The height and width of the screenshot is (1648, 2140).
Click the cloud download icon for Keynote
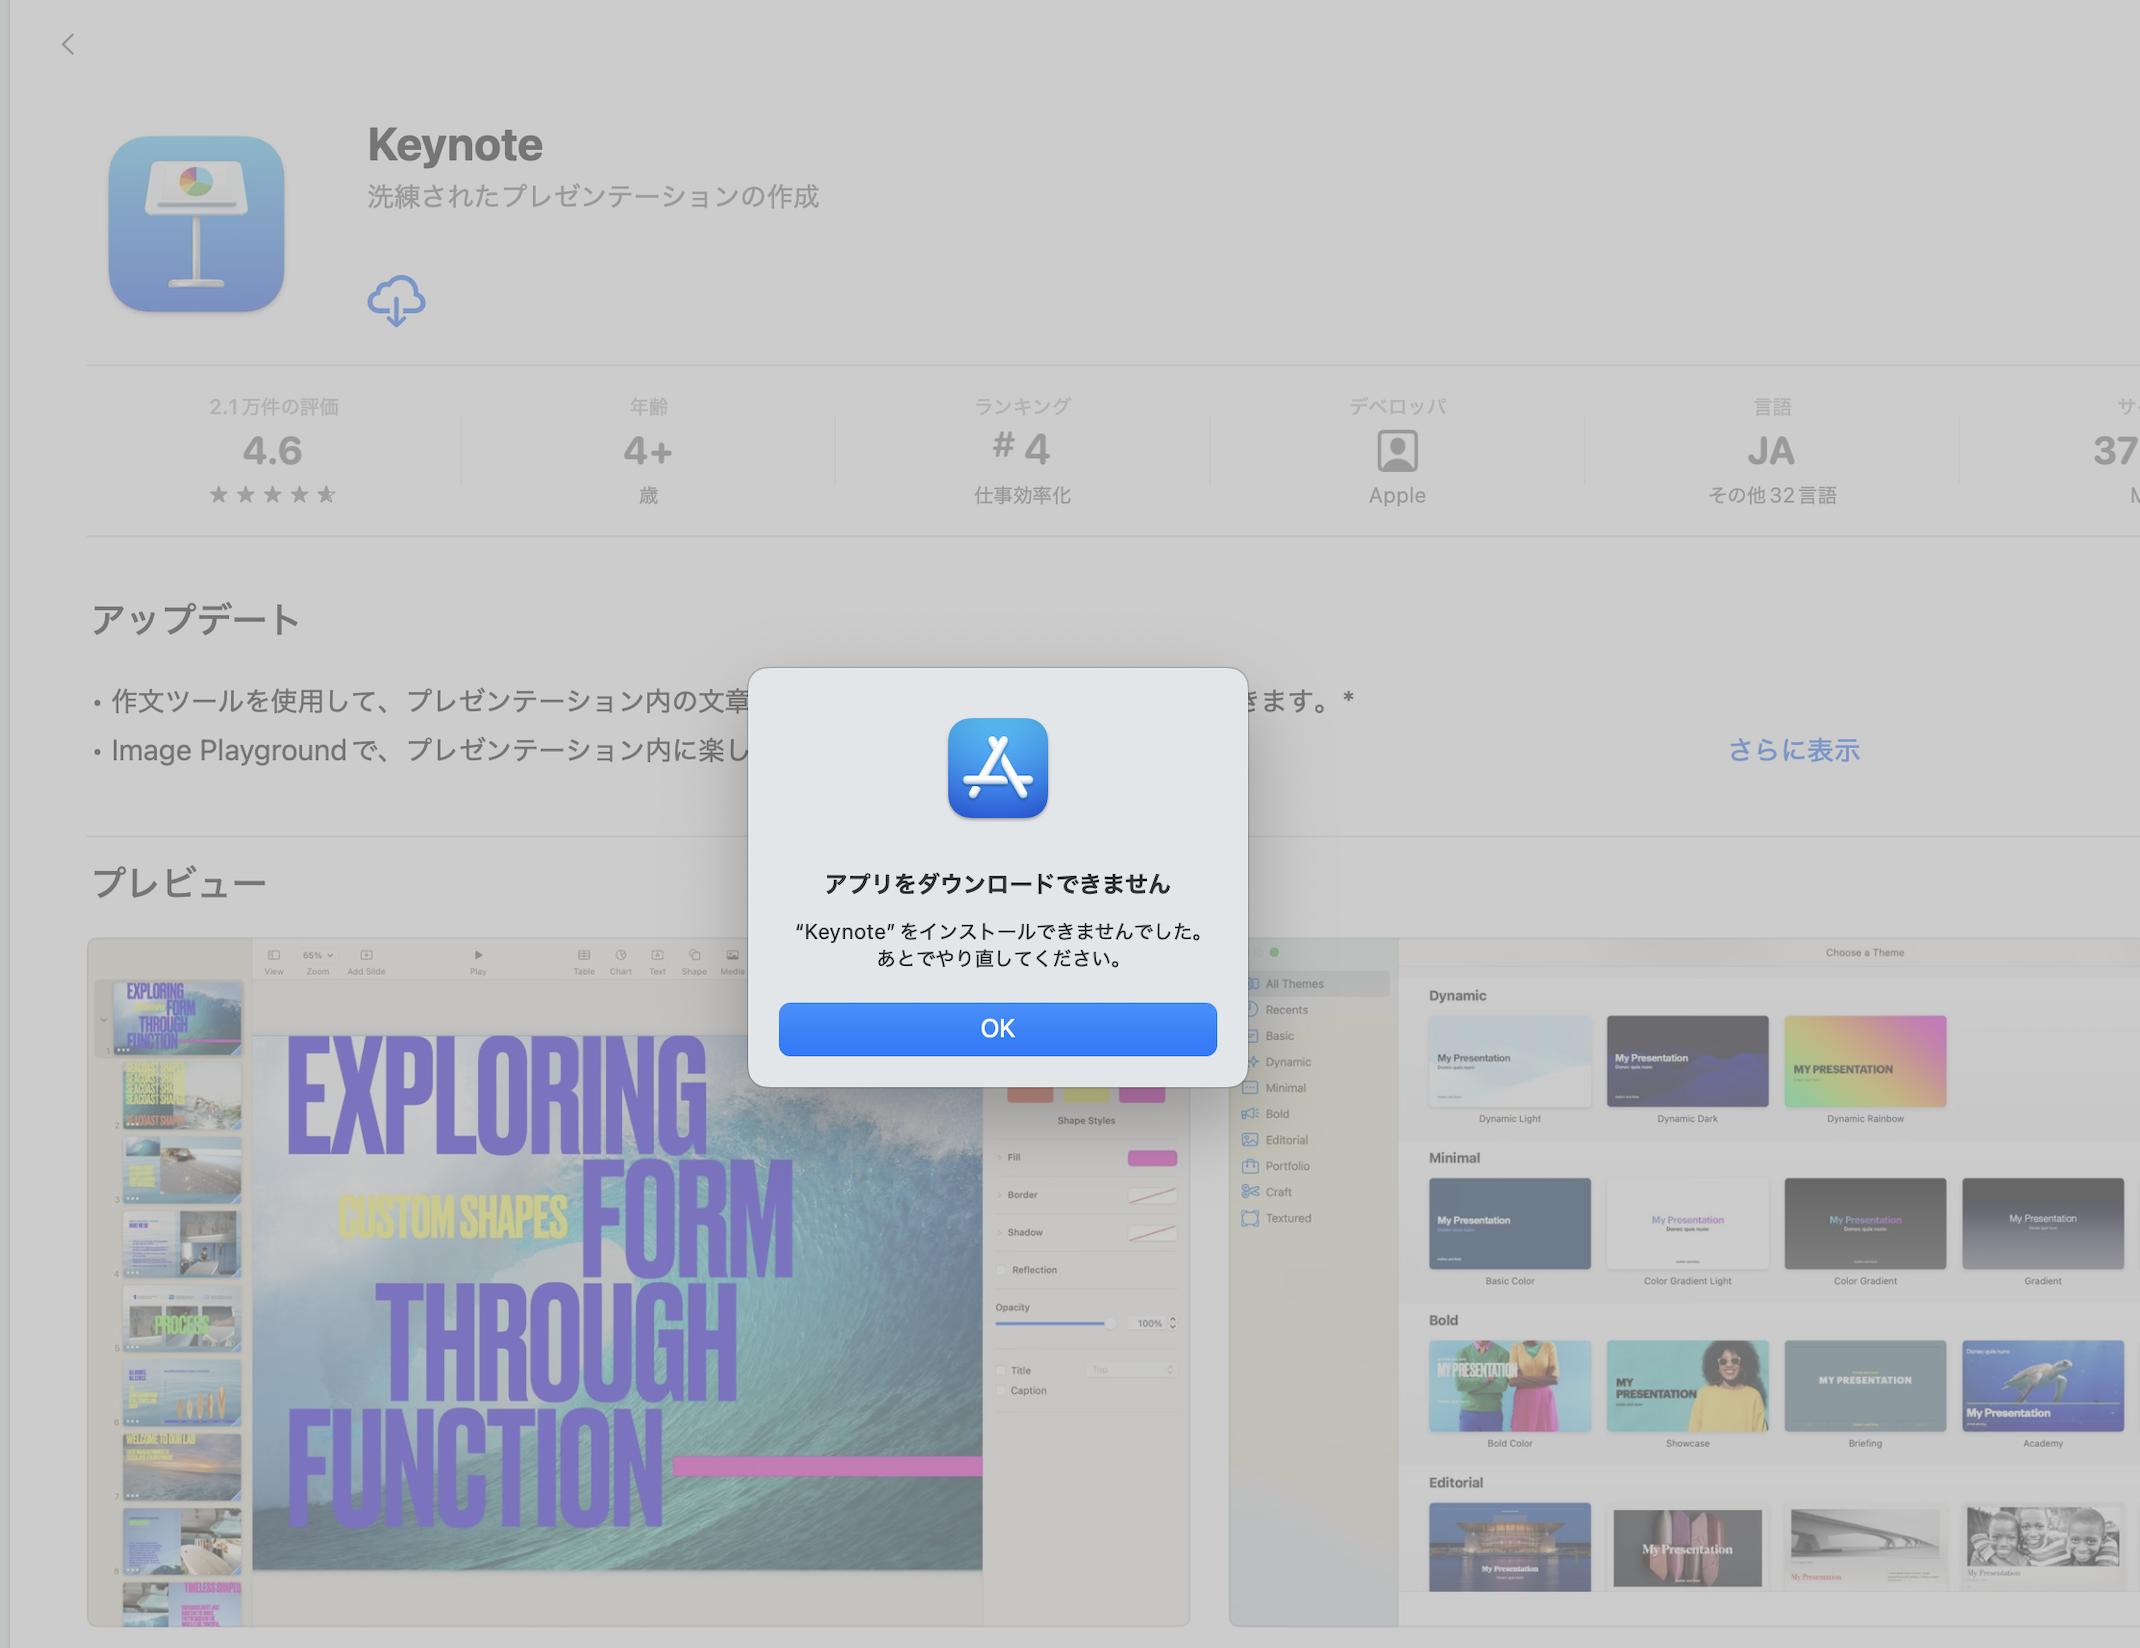click(396, 300)
